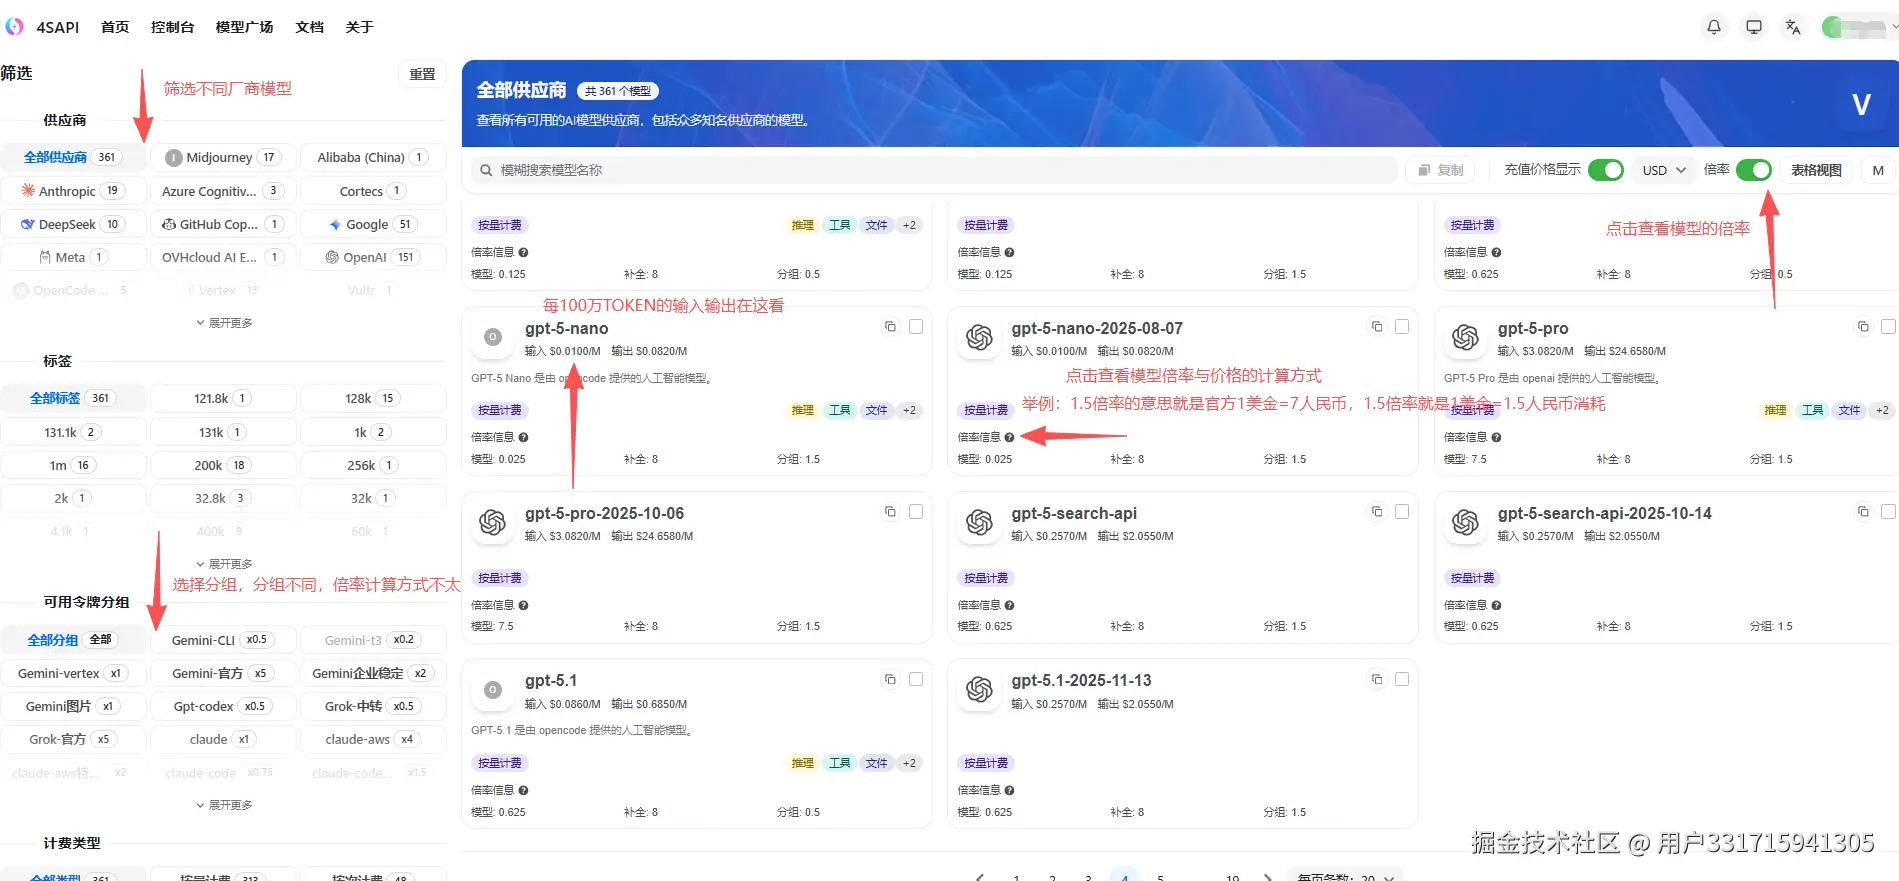This screenshot has width=1899, height=881.
Task: Click the next page arrow in pagination
Action: (x=1268, y=878)
